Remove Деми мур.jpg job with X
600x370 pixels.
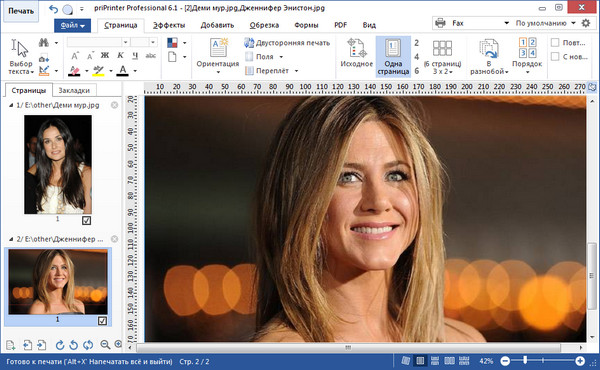114,105
